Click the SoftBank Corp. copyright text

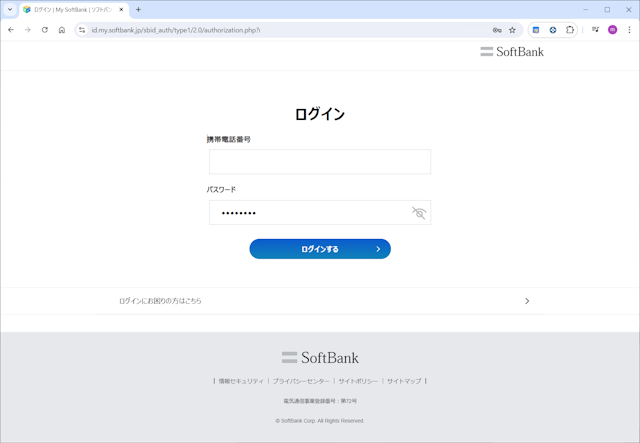320,421
